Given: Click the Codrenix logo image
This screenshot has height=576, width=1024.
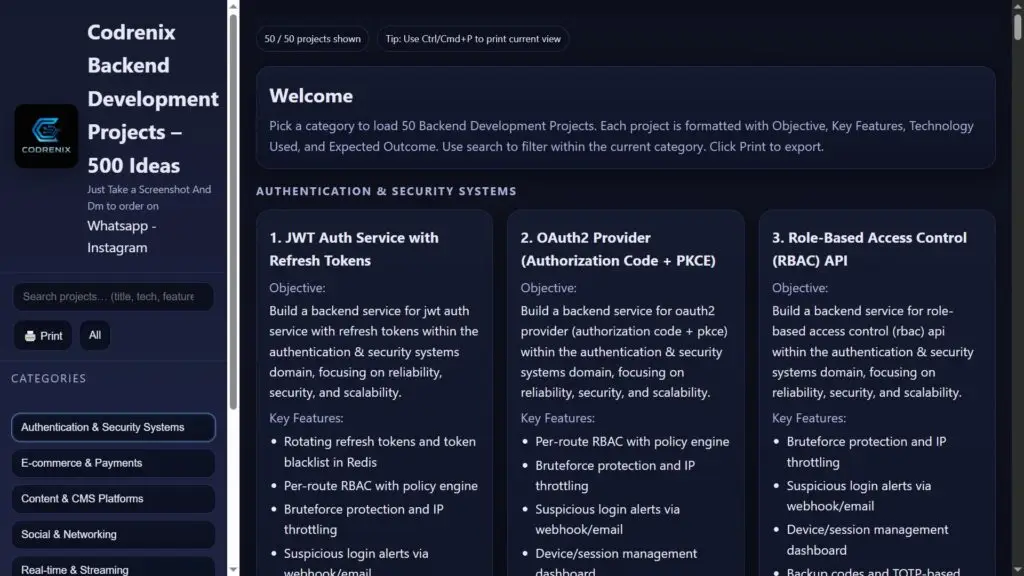Looking at the screenshot, I should pos(46,136).
